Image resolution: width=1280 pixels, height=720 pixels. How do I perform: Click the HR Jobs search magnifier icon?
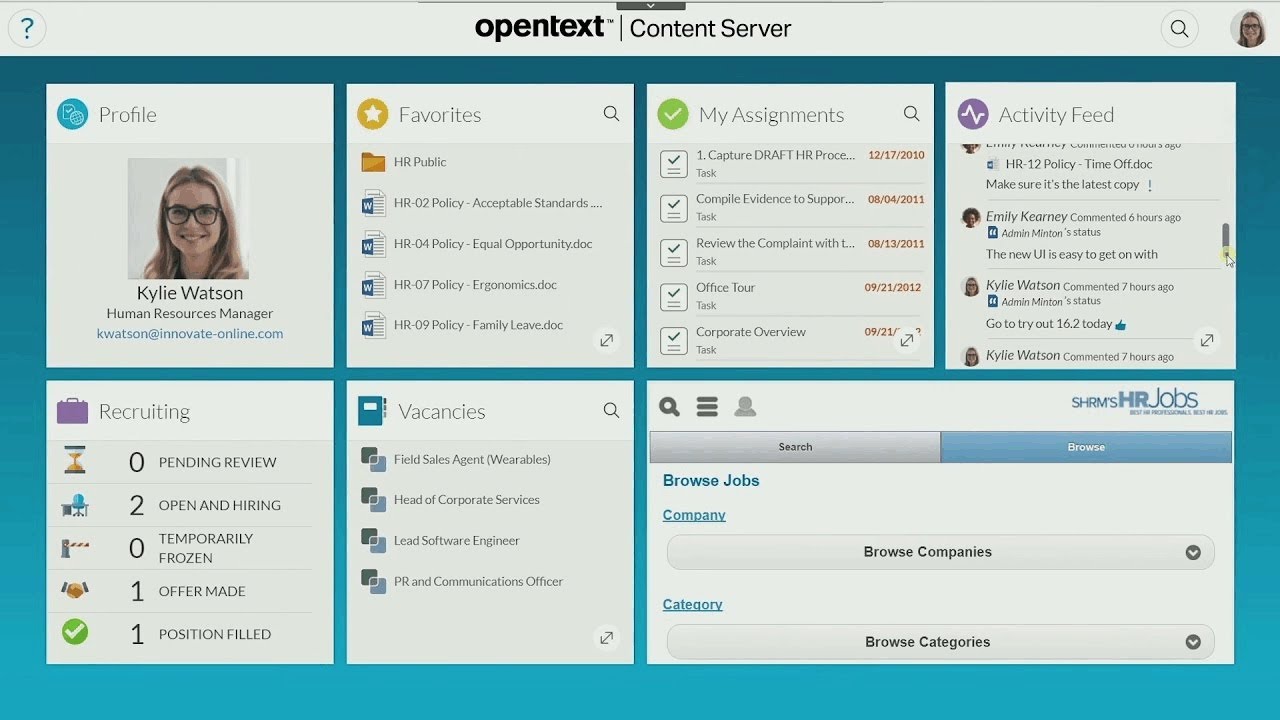(669, 407)
